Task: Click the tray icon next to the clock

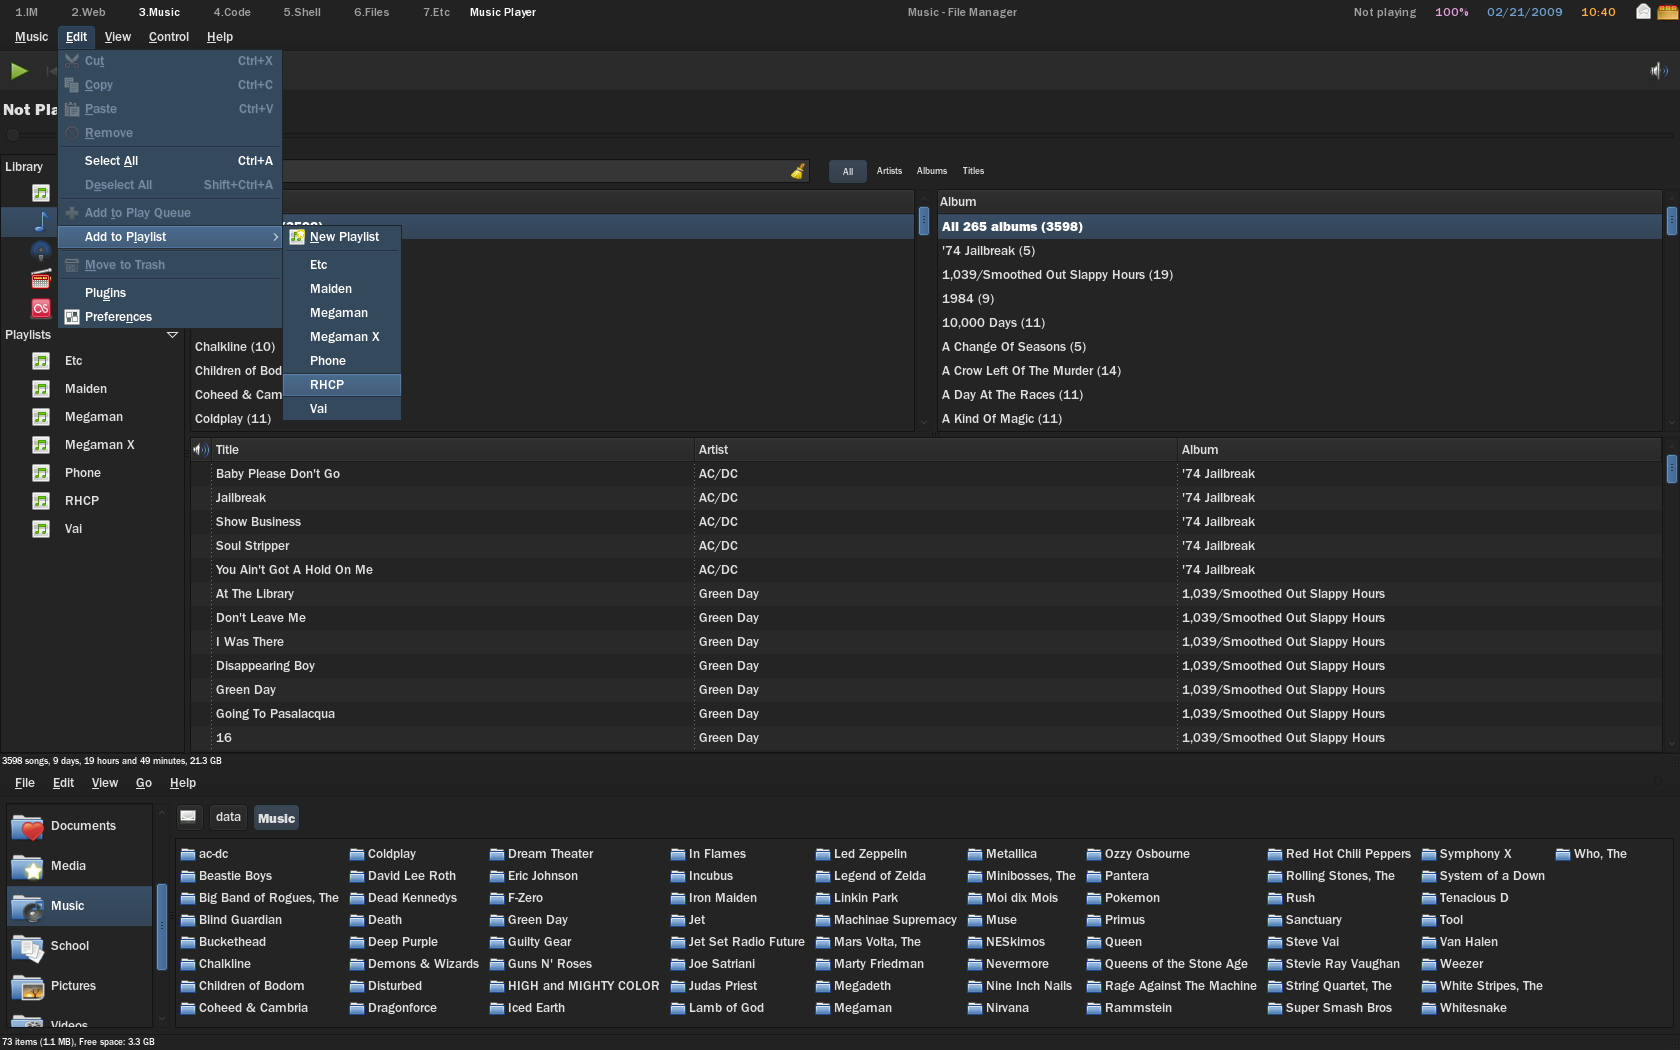Action: tap(1643, 12)
